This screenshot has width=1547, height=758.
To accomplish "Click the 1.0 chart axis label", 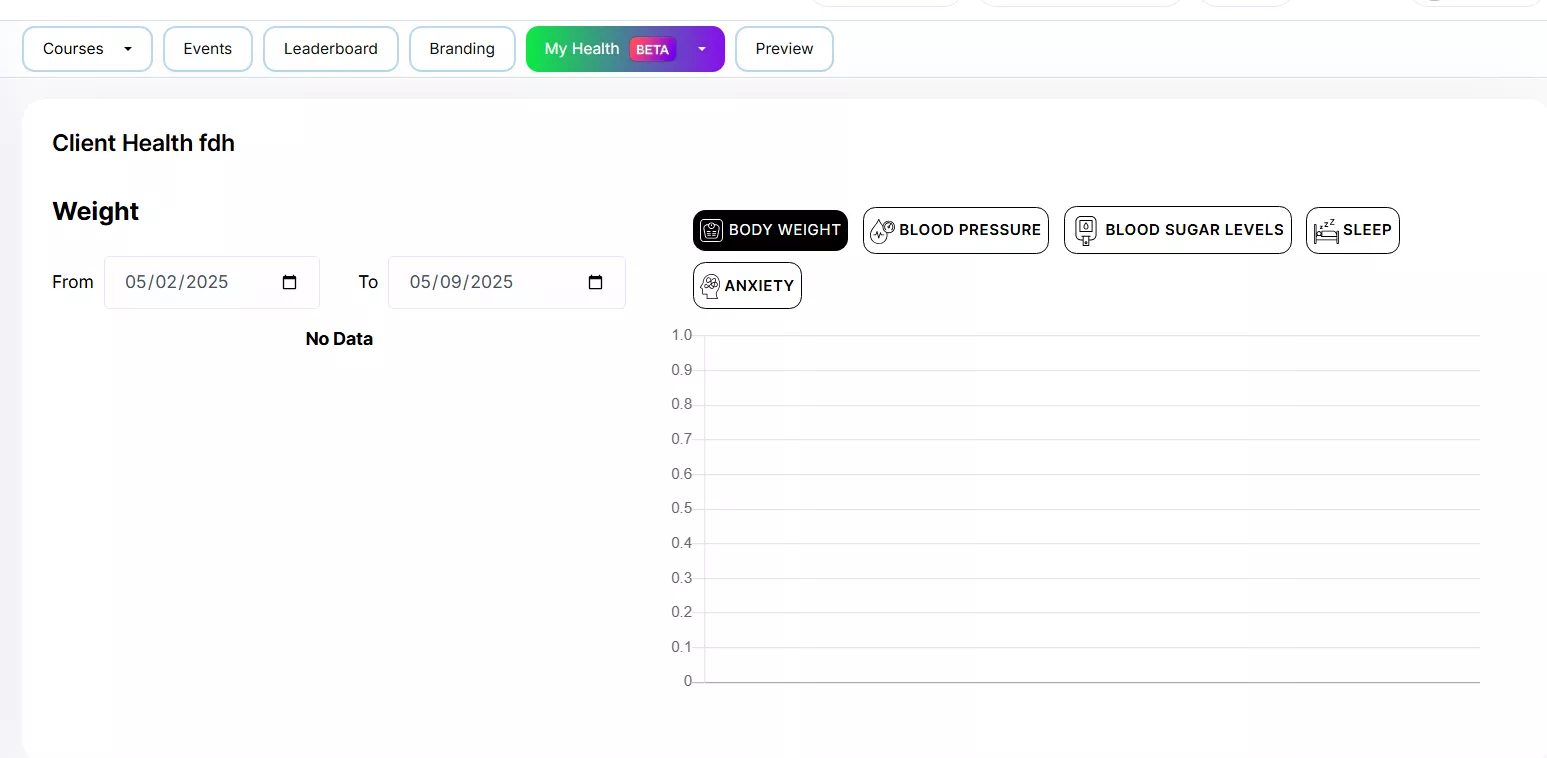I will 682,335.
